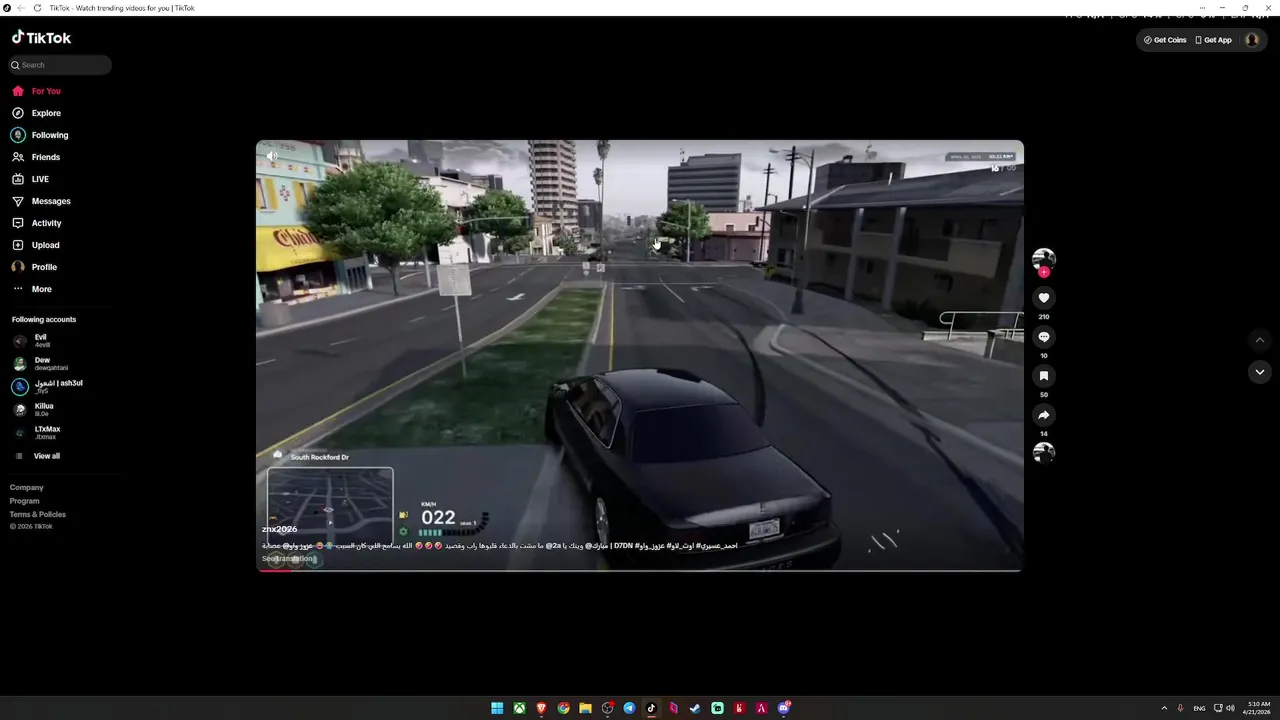Click the Get App button
Screen dimensions: 1280x720
(1214, 40)
